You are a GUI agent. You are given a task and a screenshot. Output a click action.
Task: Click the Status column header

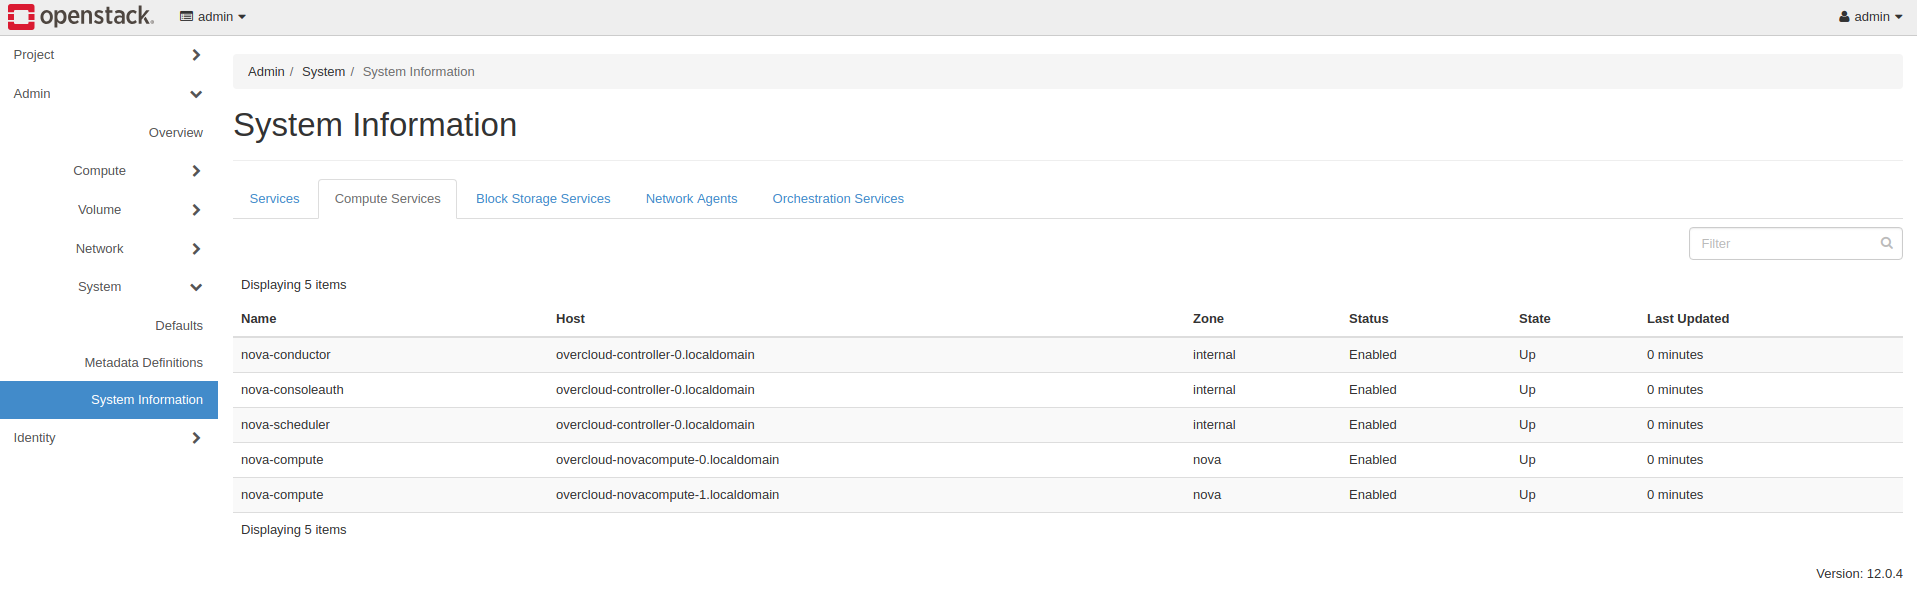1368,319
